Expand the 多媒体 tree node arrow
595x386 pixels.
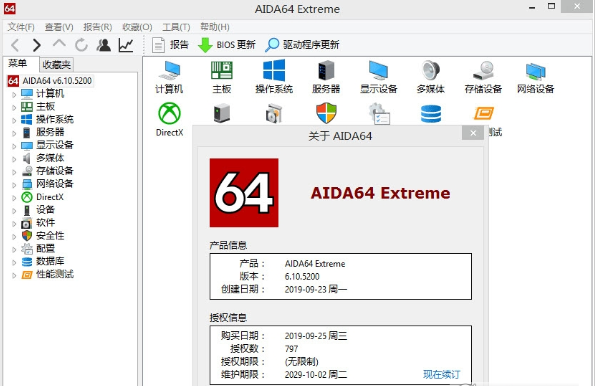pos(14,159)
